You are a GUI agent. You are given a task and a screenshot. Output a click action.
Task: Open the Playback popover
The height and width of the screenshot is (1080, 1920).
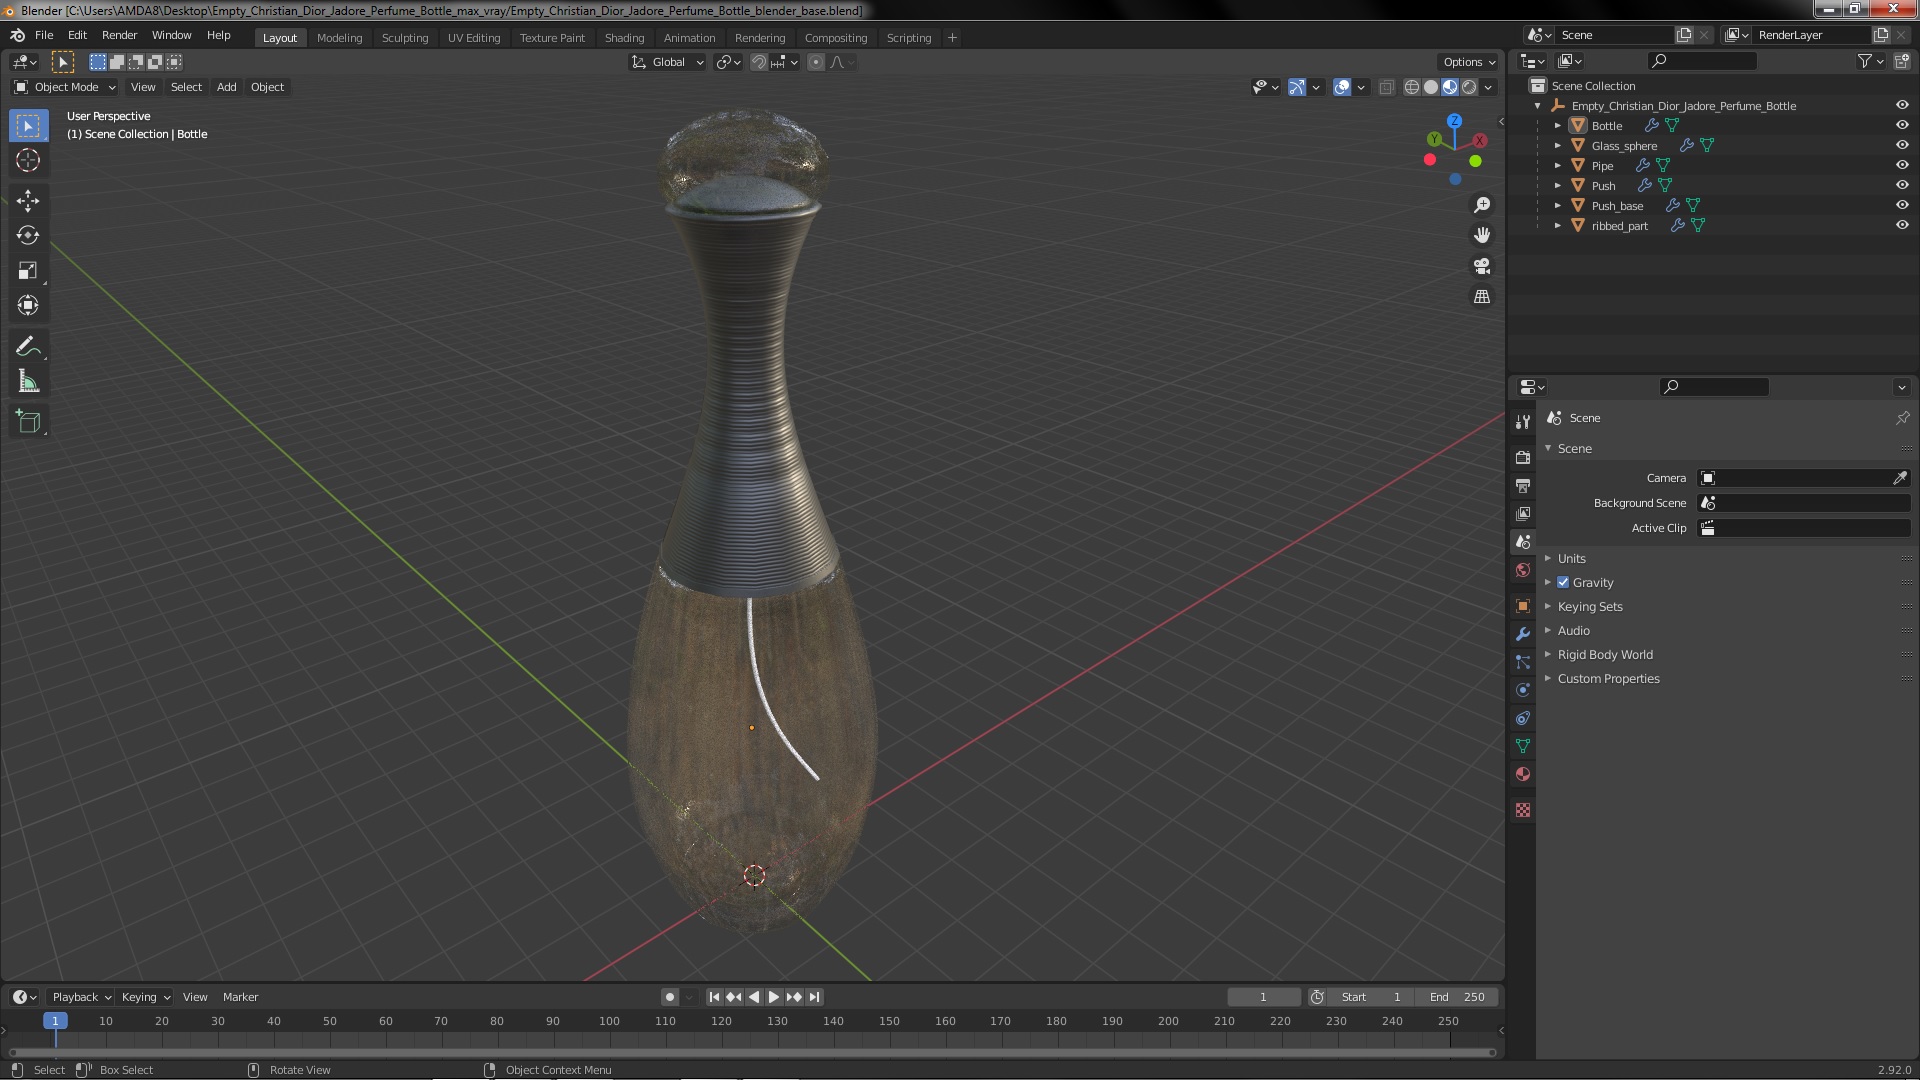pos(81,997)
